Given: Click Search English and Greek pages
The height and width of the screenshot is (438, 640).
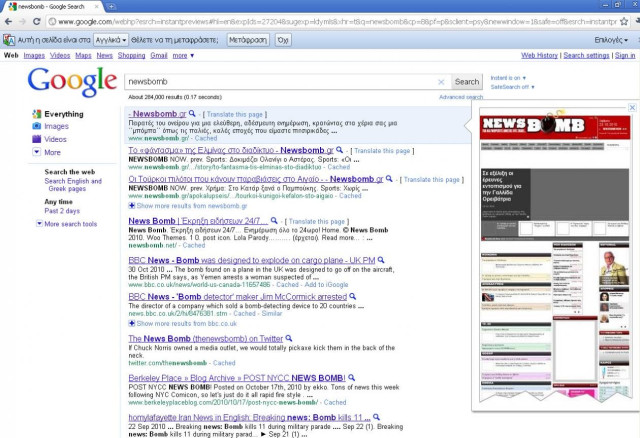Looking at the screenshot, I should click(73, 185).
